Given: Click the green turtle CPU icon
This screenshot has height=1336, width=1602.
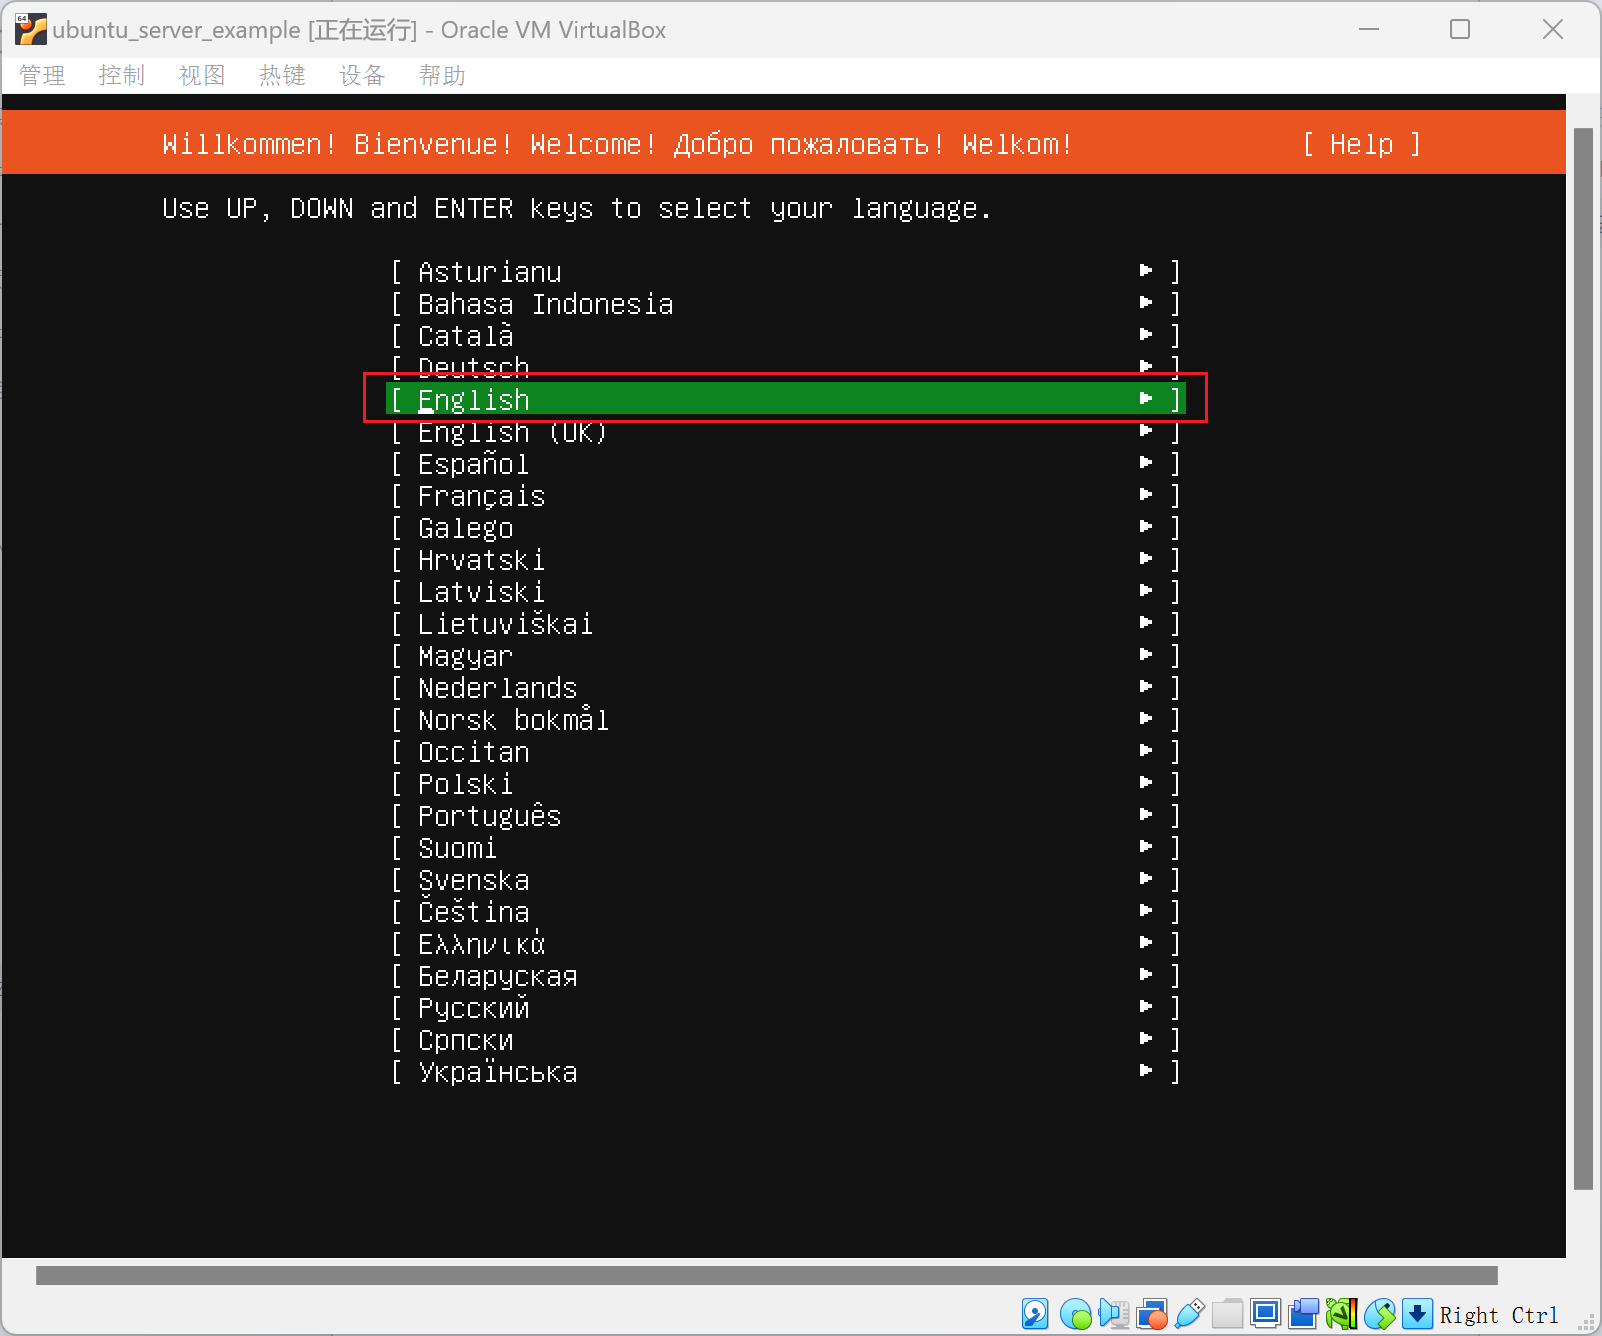Looking at the screenshot, I should point(1342,1313).
